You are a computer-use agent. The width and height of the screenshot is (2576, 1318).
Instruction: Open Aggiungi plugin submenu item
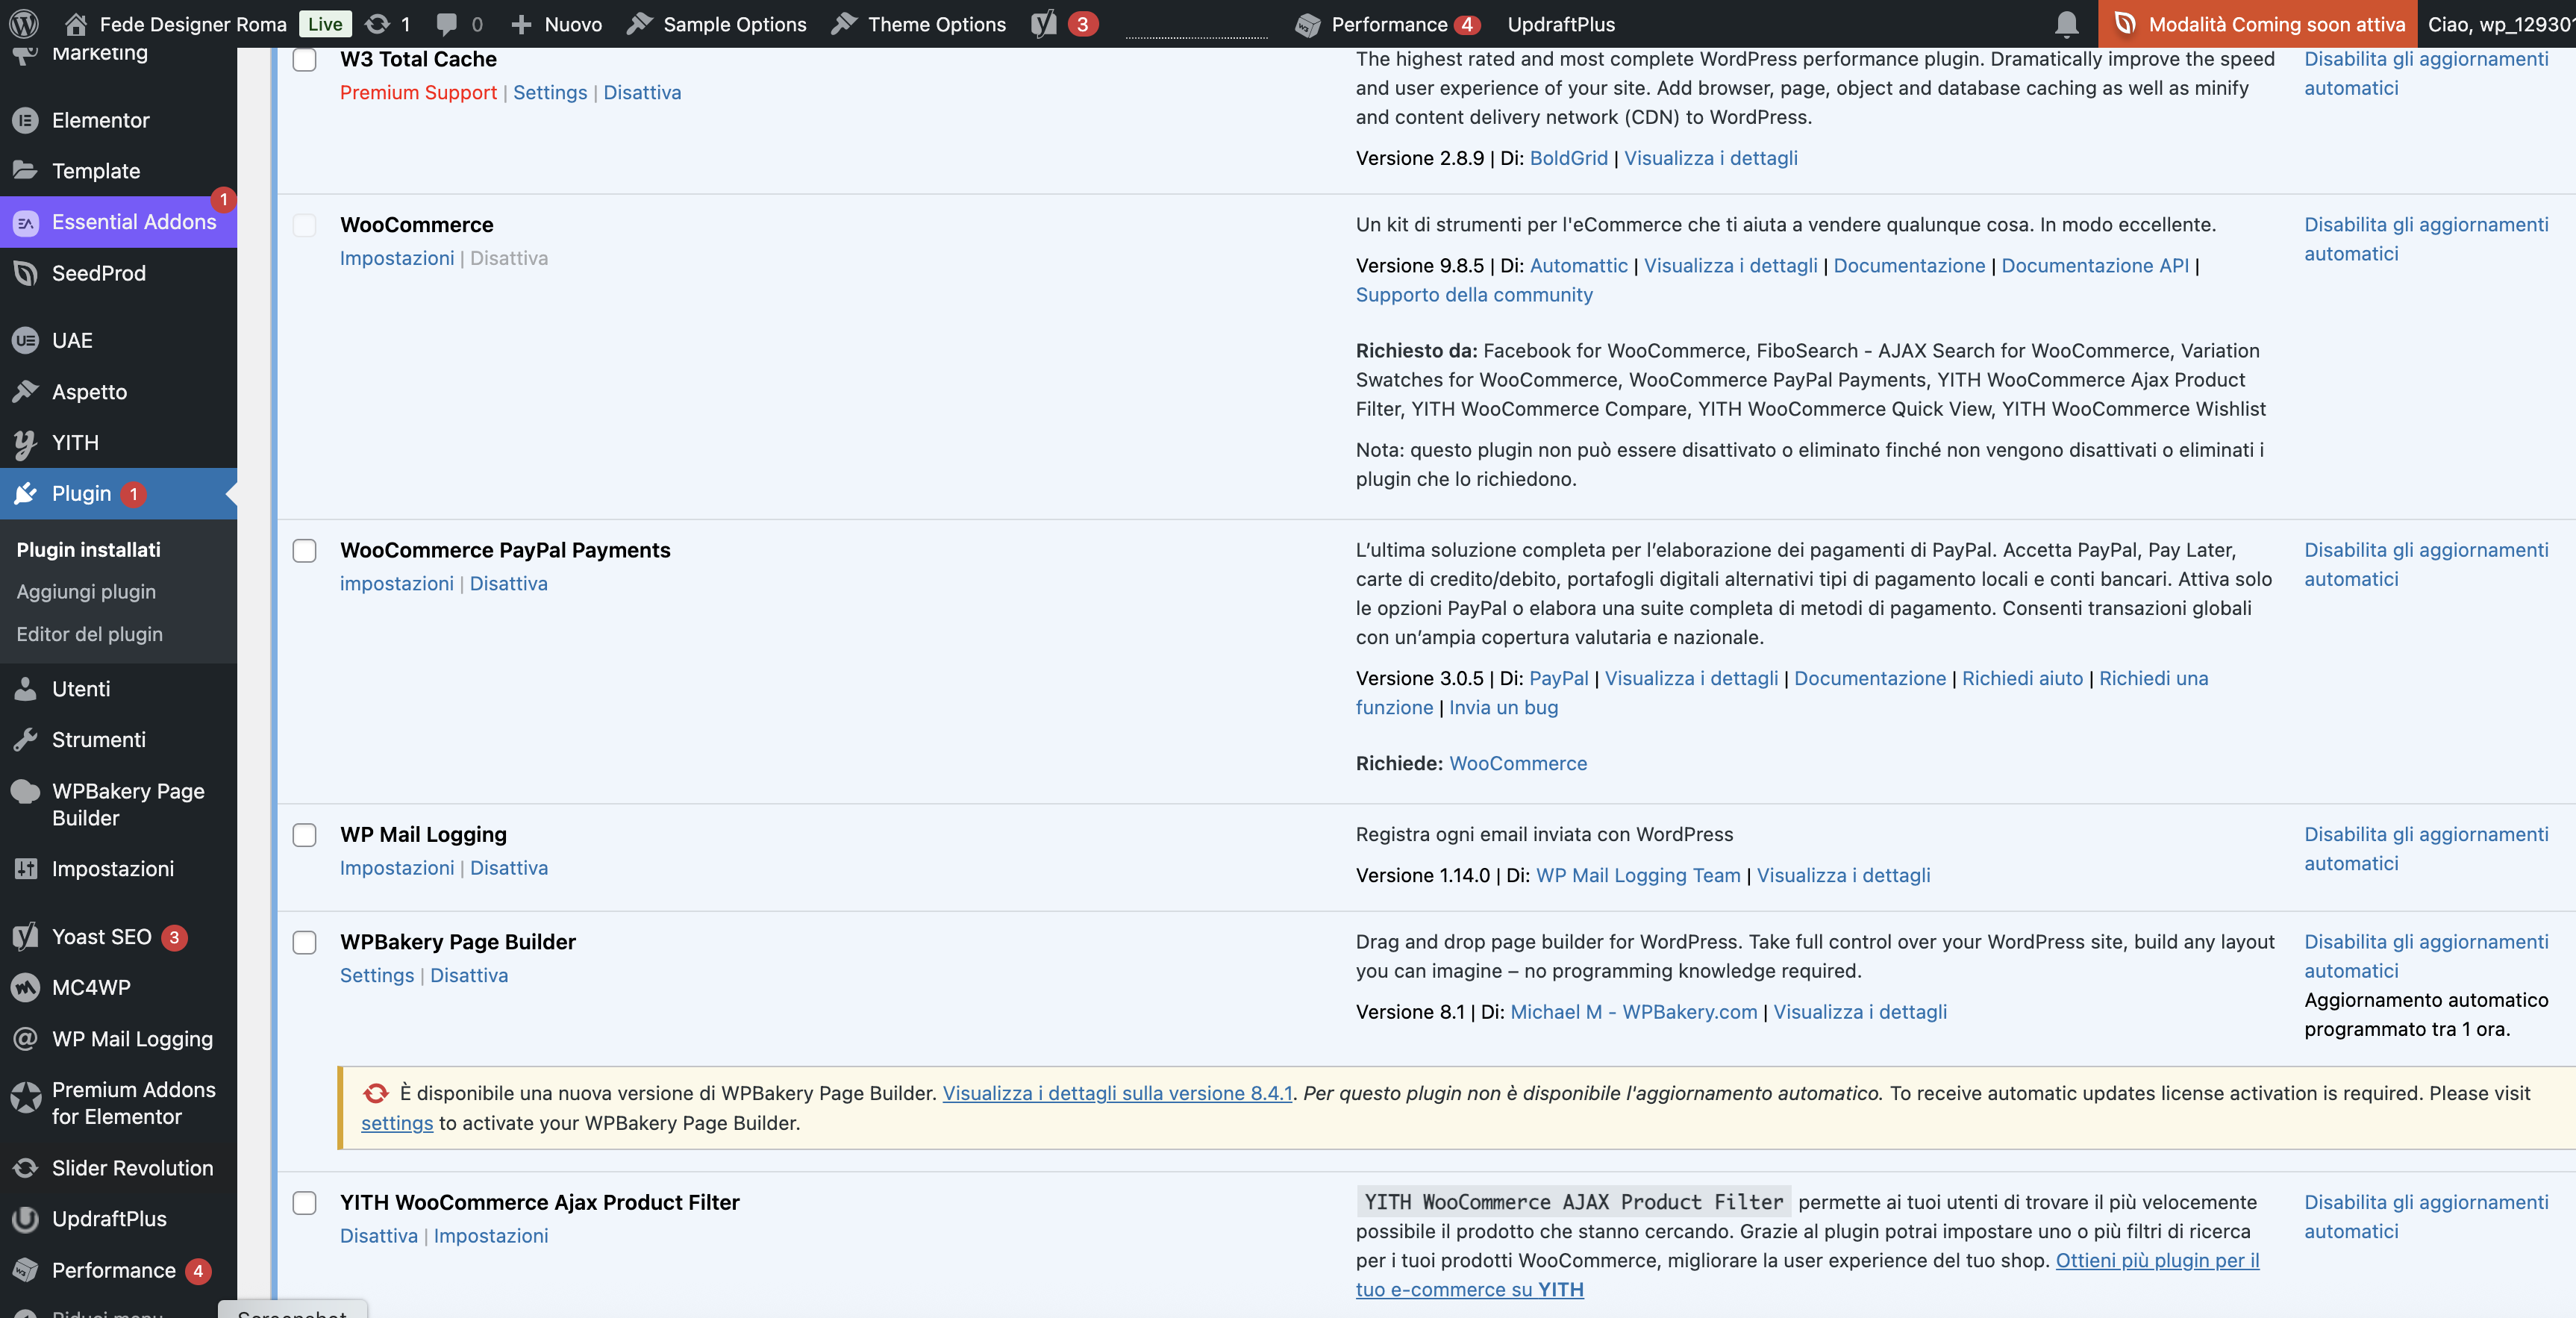86,591
